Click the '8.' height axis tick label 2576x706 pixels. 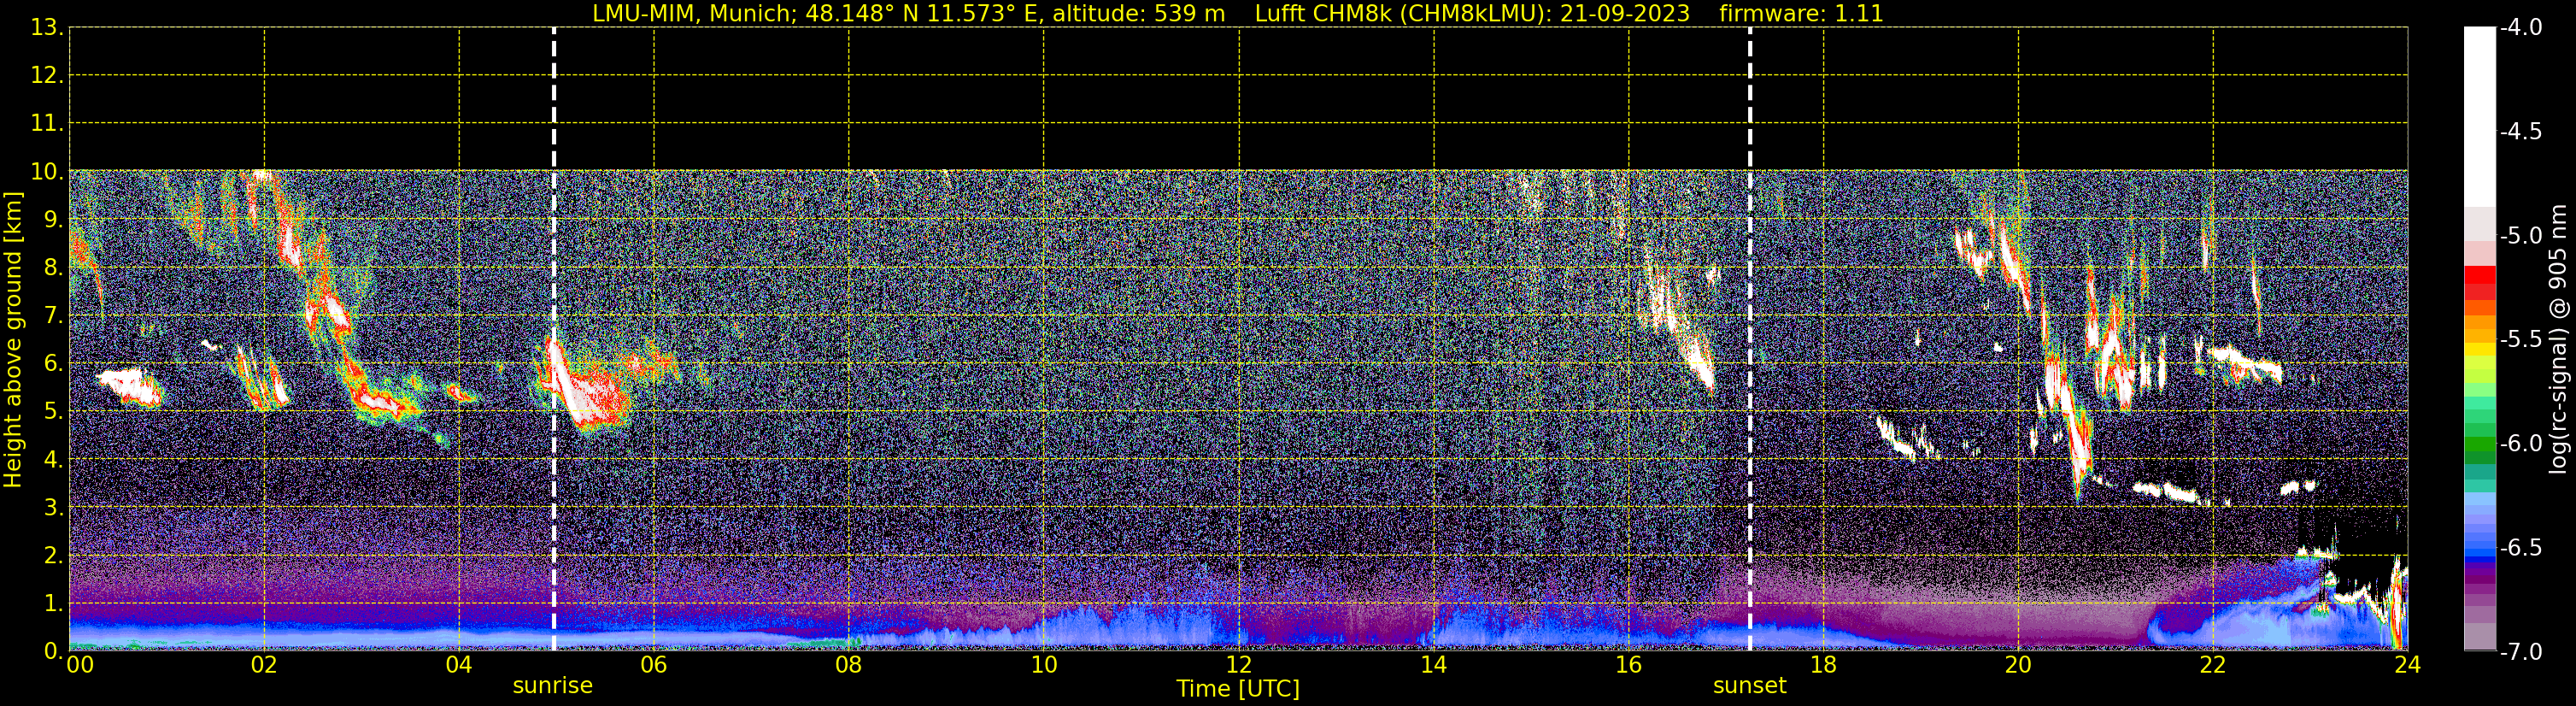(54, 268)
